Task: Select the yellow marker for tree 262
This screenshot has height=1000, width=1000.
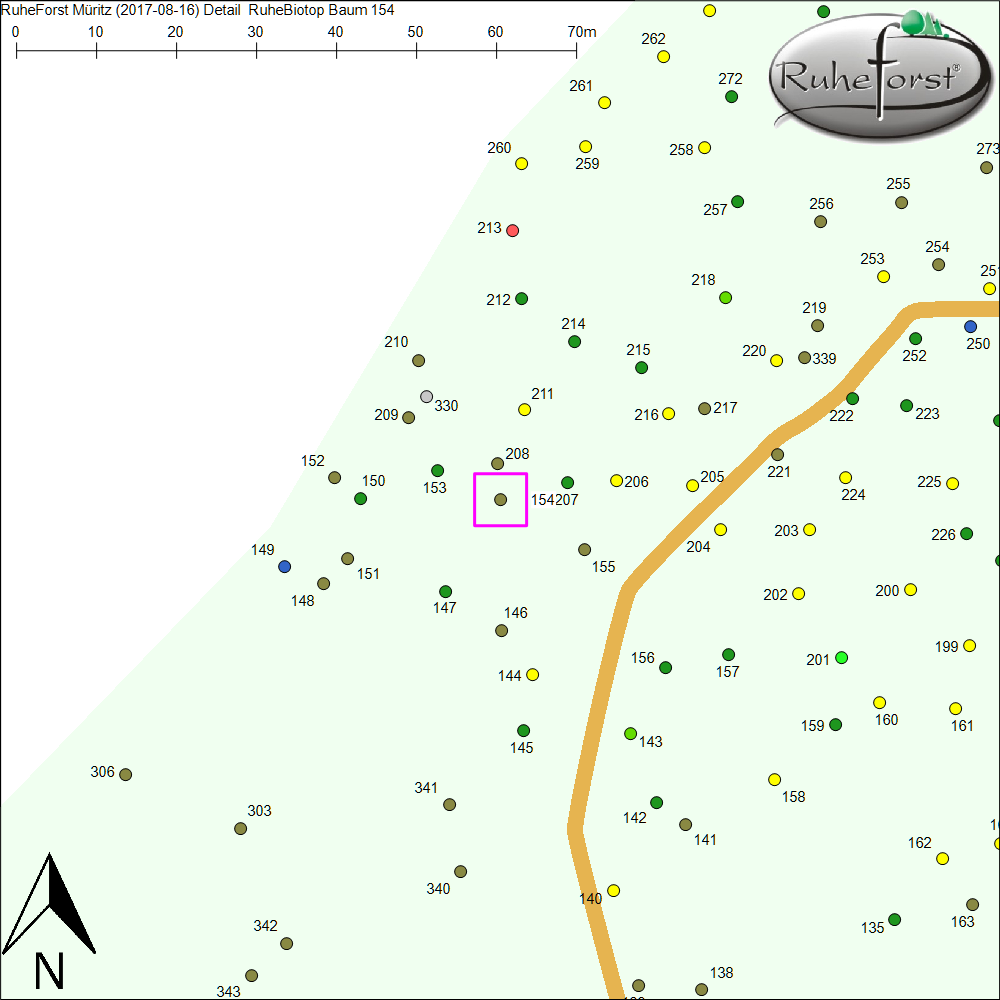Action: click(x=663, y=56)
